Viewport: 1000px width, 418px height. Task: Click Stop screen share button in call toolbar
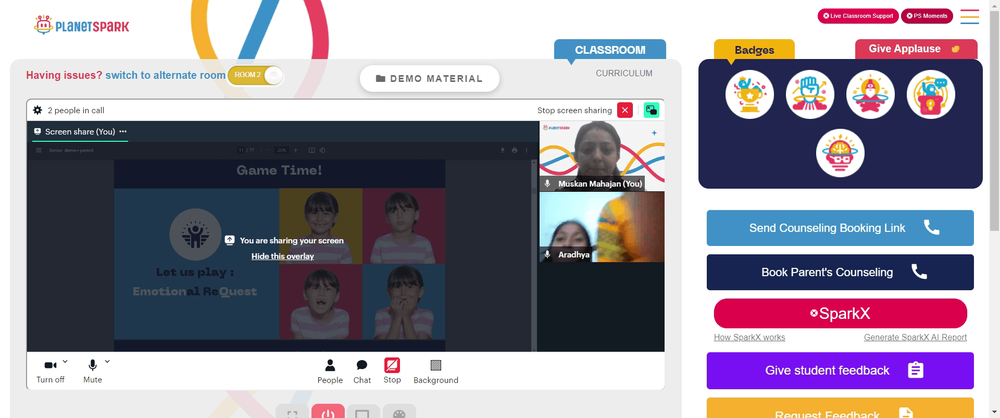point(392,371)
